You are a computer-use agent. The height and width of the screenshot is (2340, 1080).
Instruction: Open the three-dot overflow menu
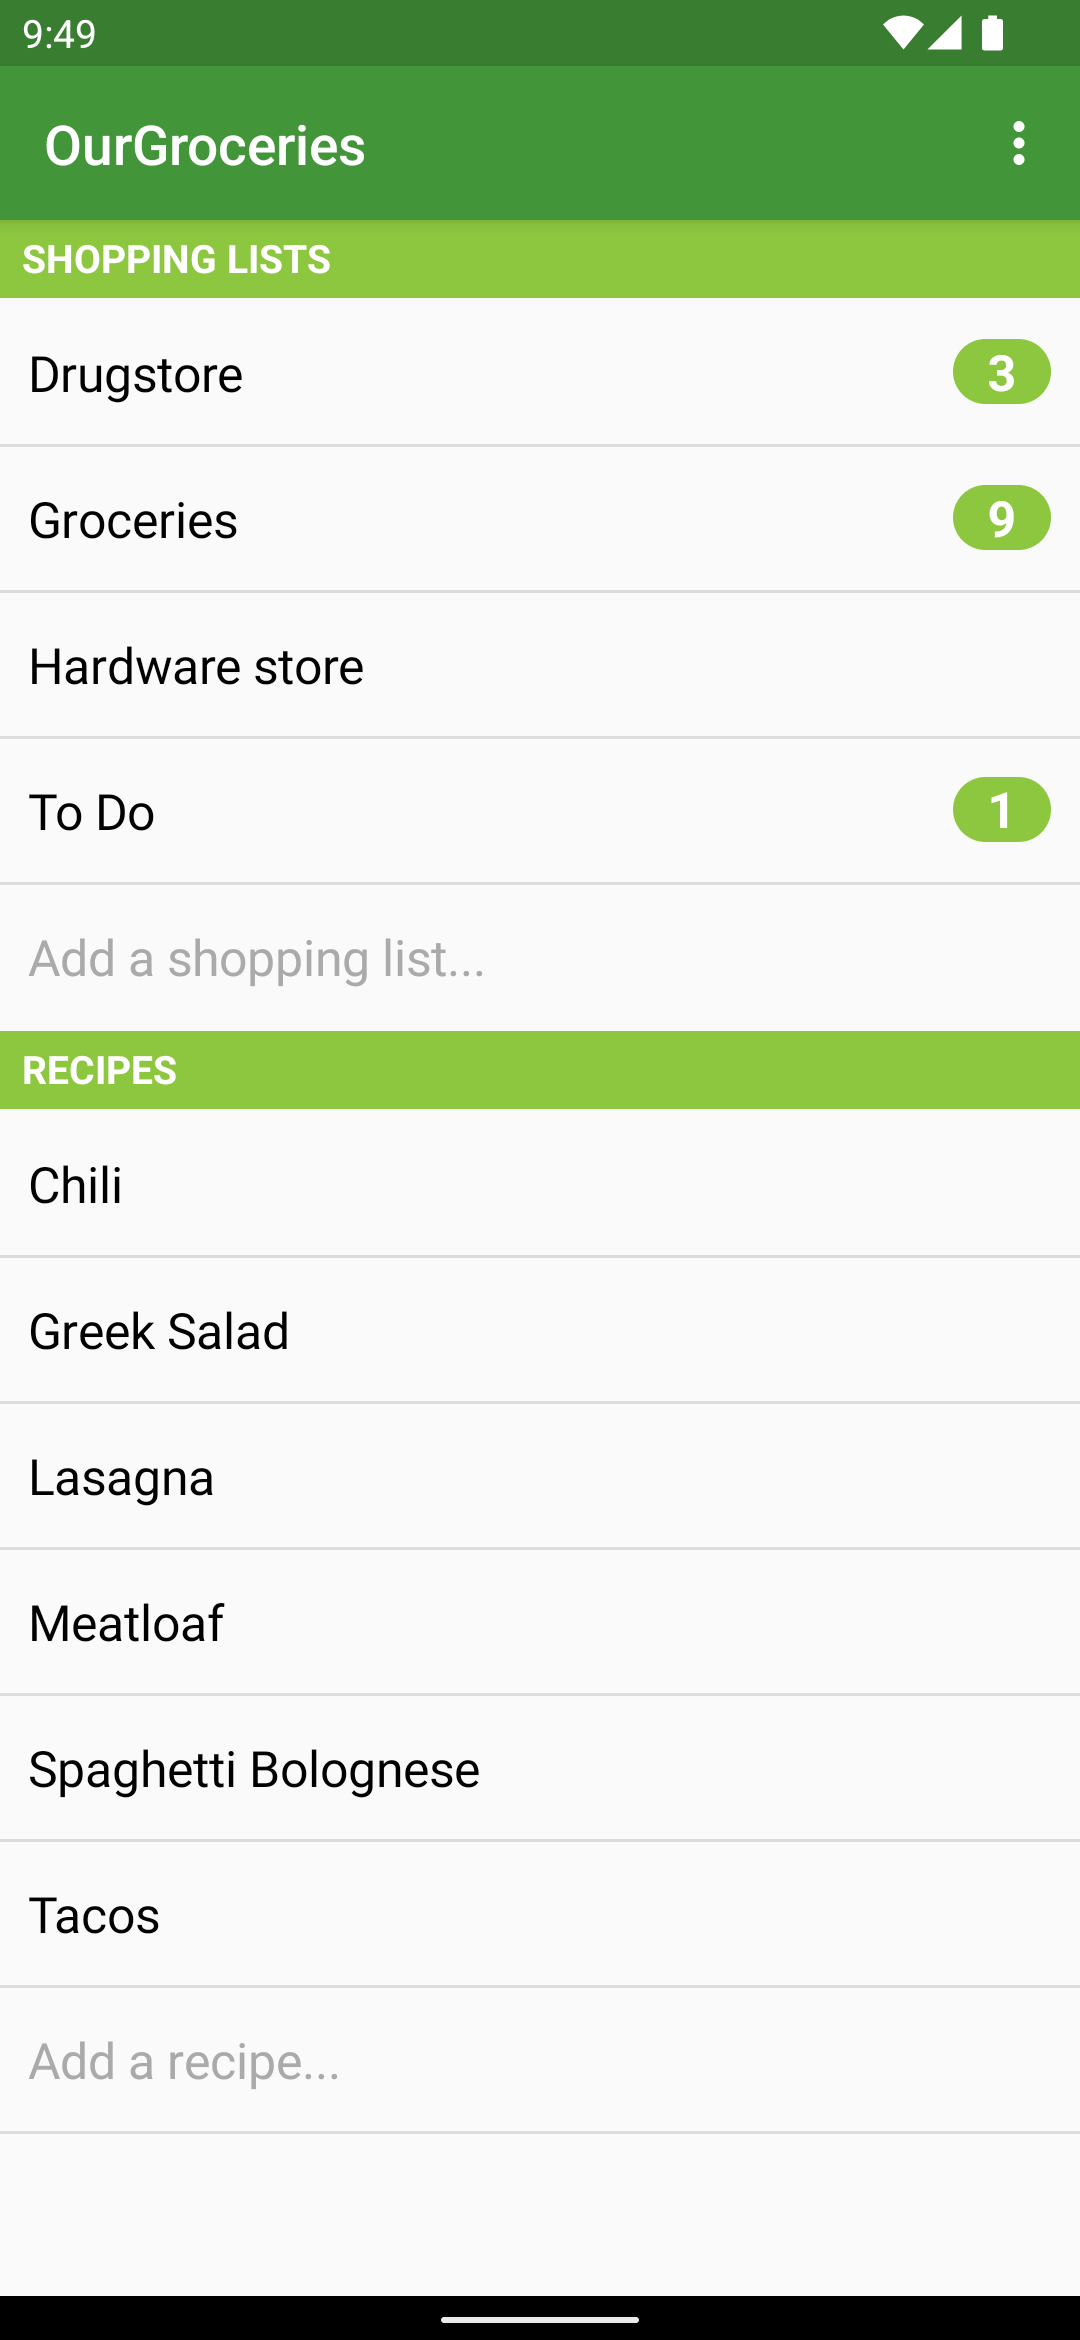(x=1018, y=144)
